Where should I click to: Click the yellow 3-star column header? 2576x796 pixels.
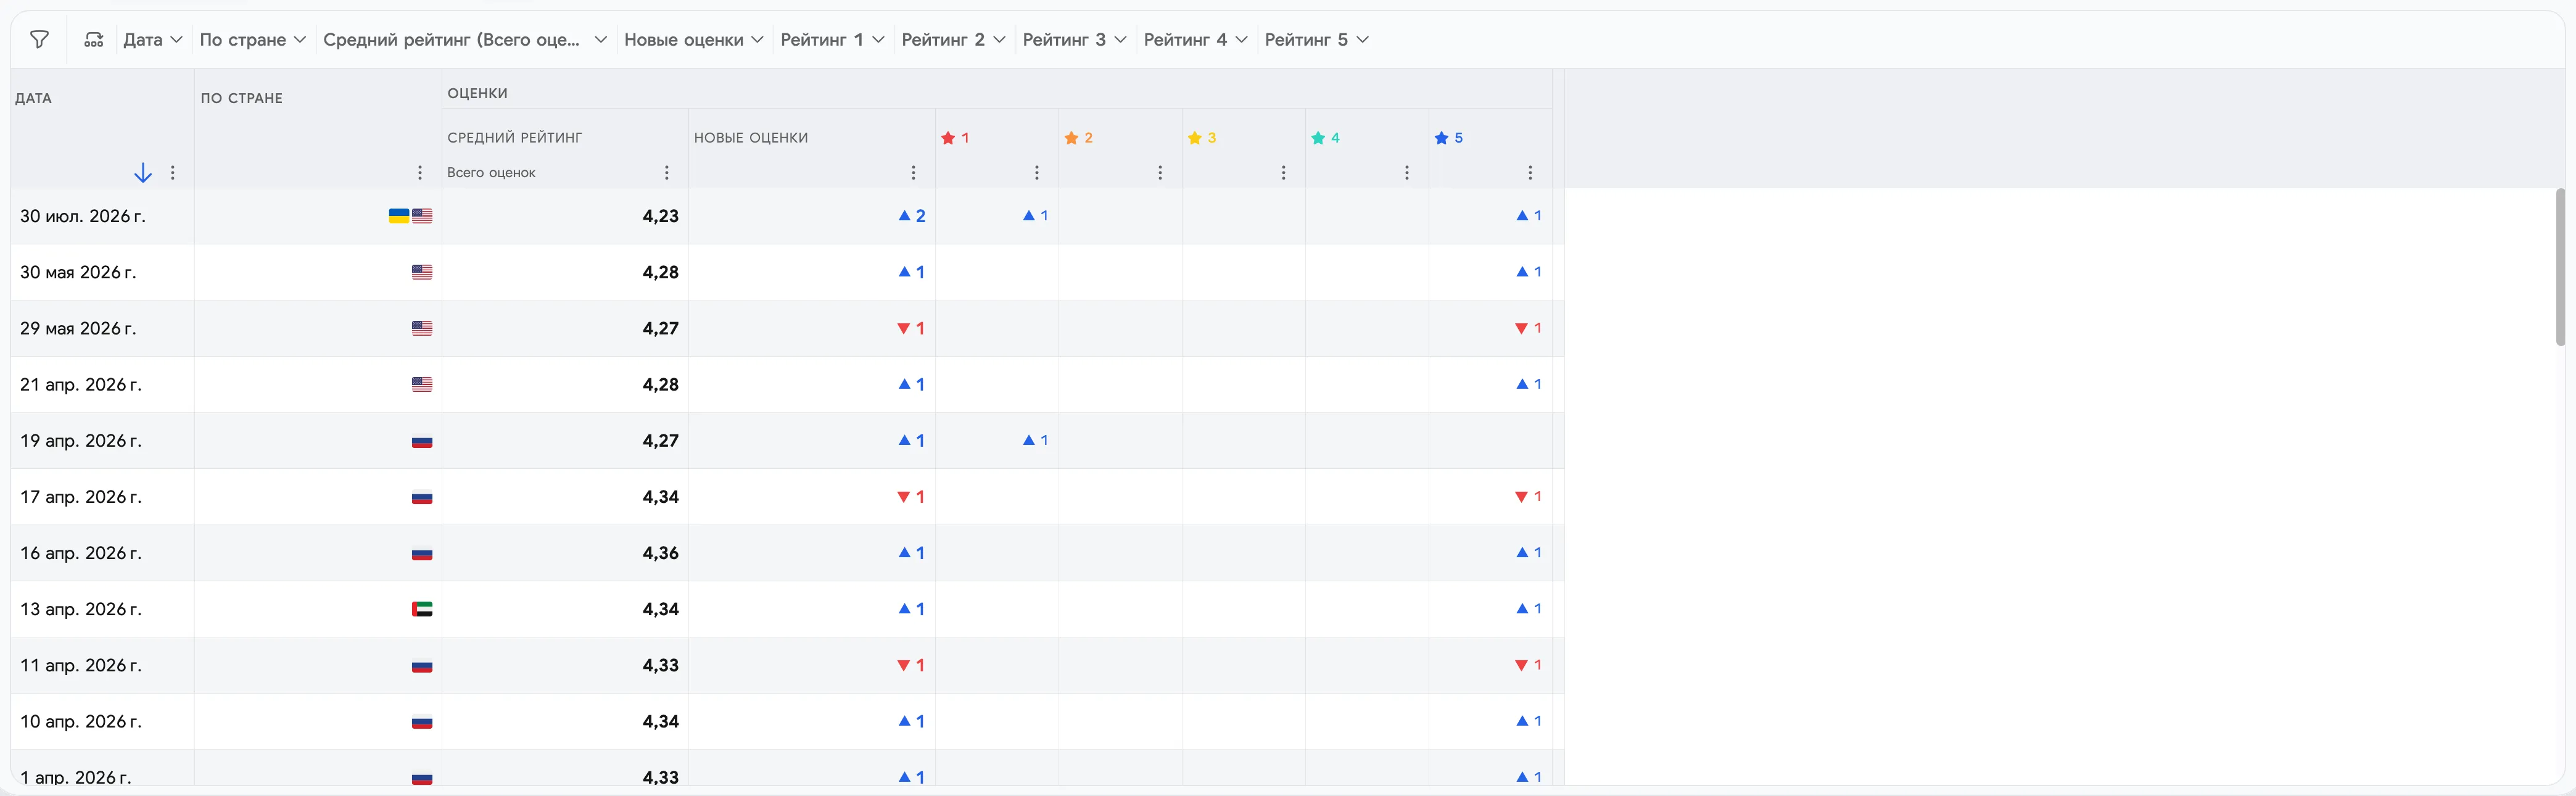click(x=1201, y=138)
